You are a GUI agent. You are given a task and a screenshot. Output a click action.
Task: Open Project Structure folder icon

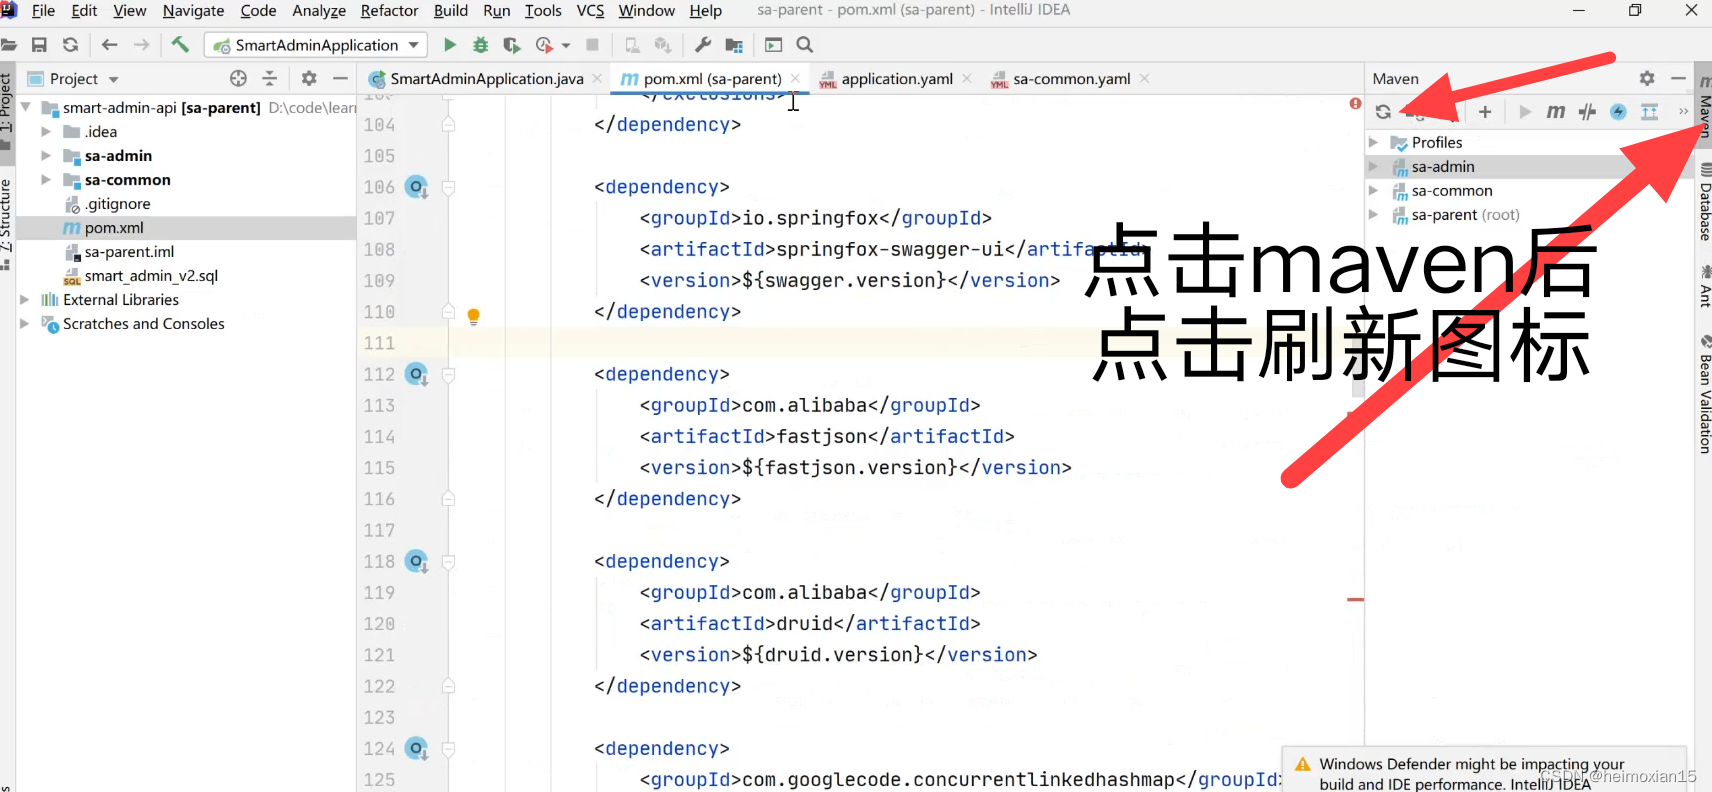tap(734, 45)
